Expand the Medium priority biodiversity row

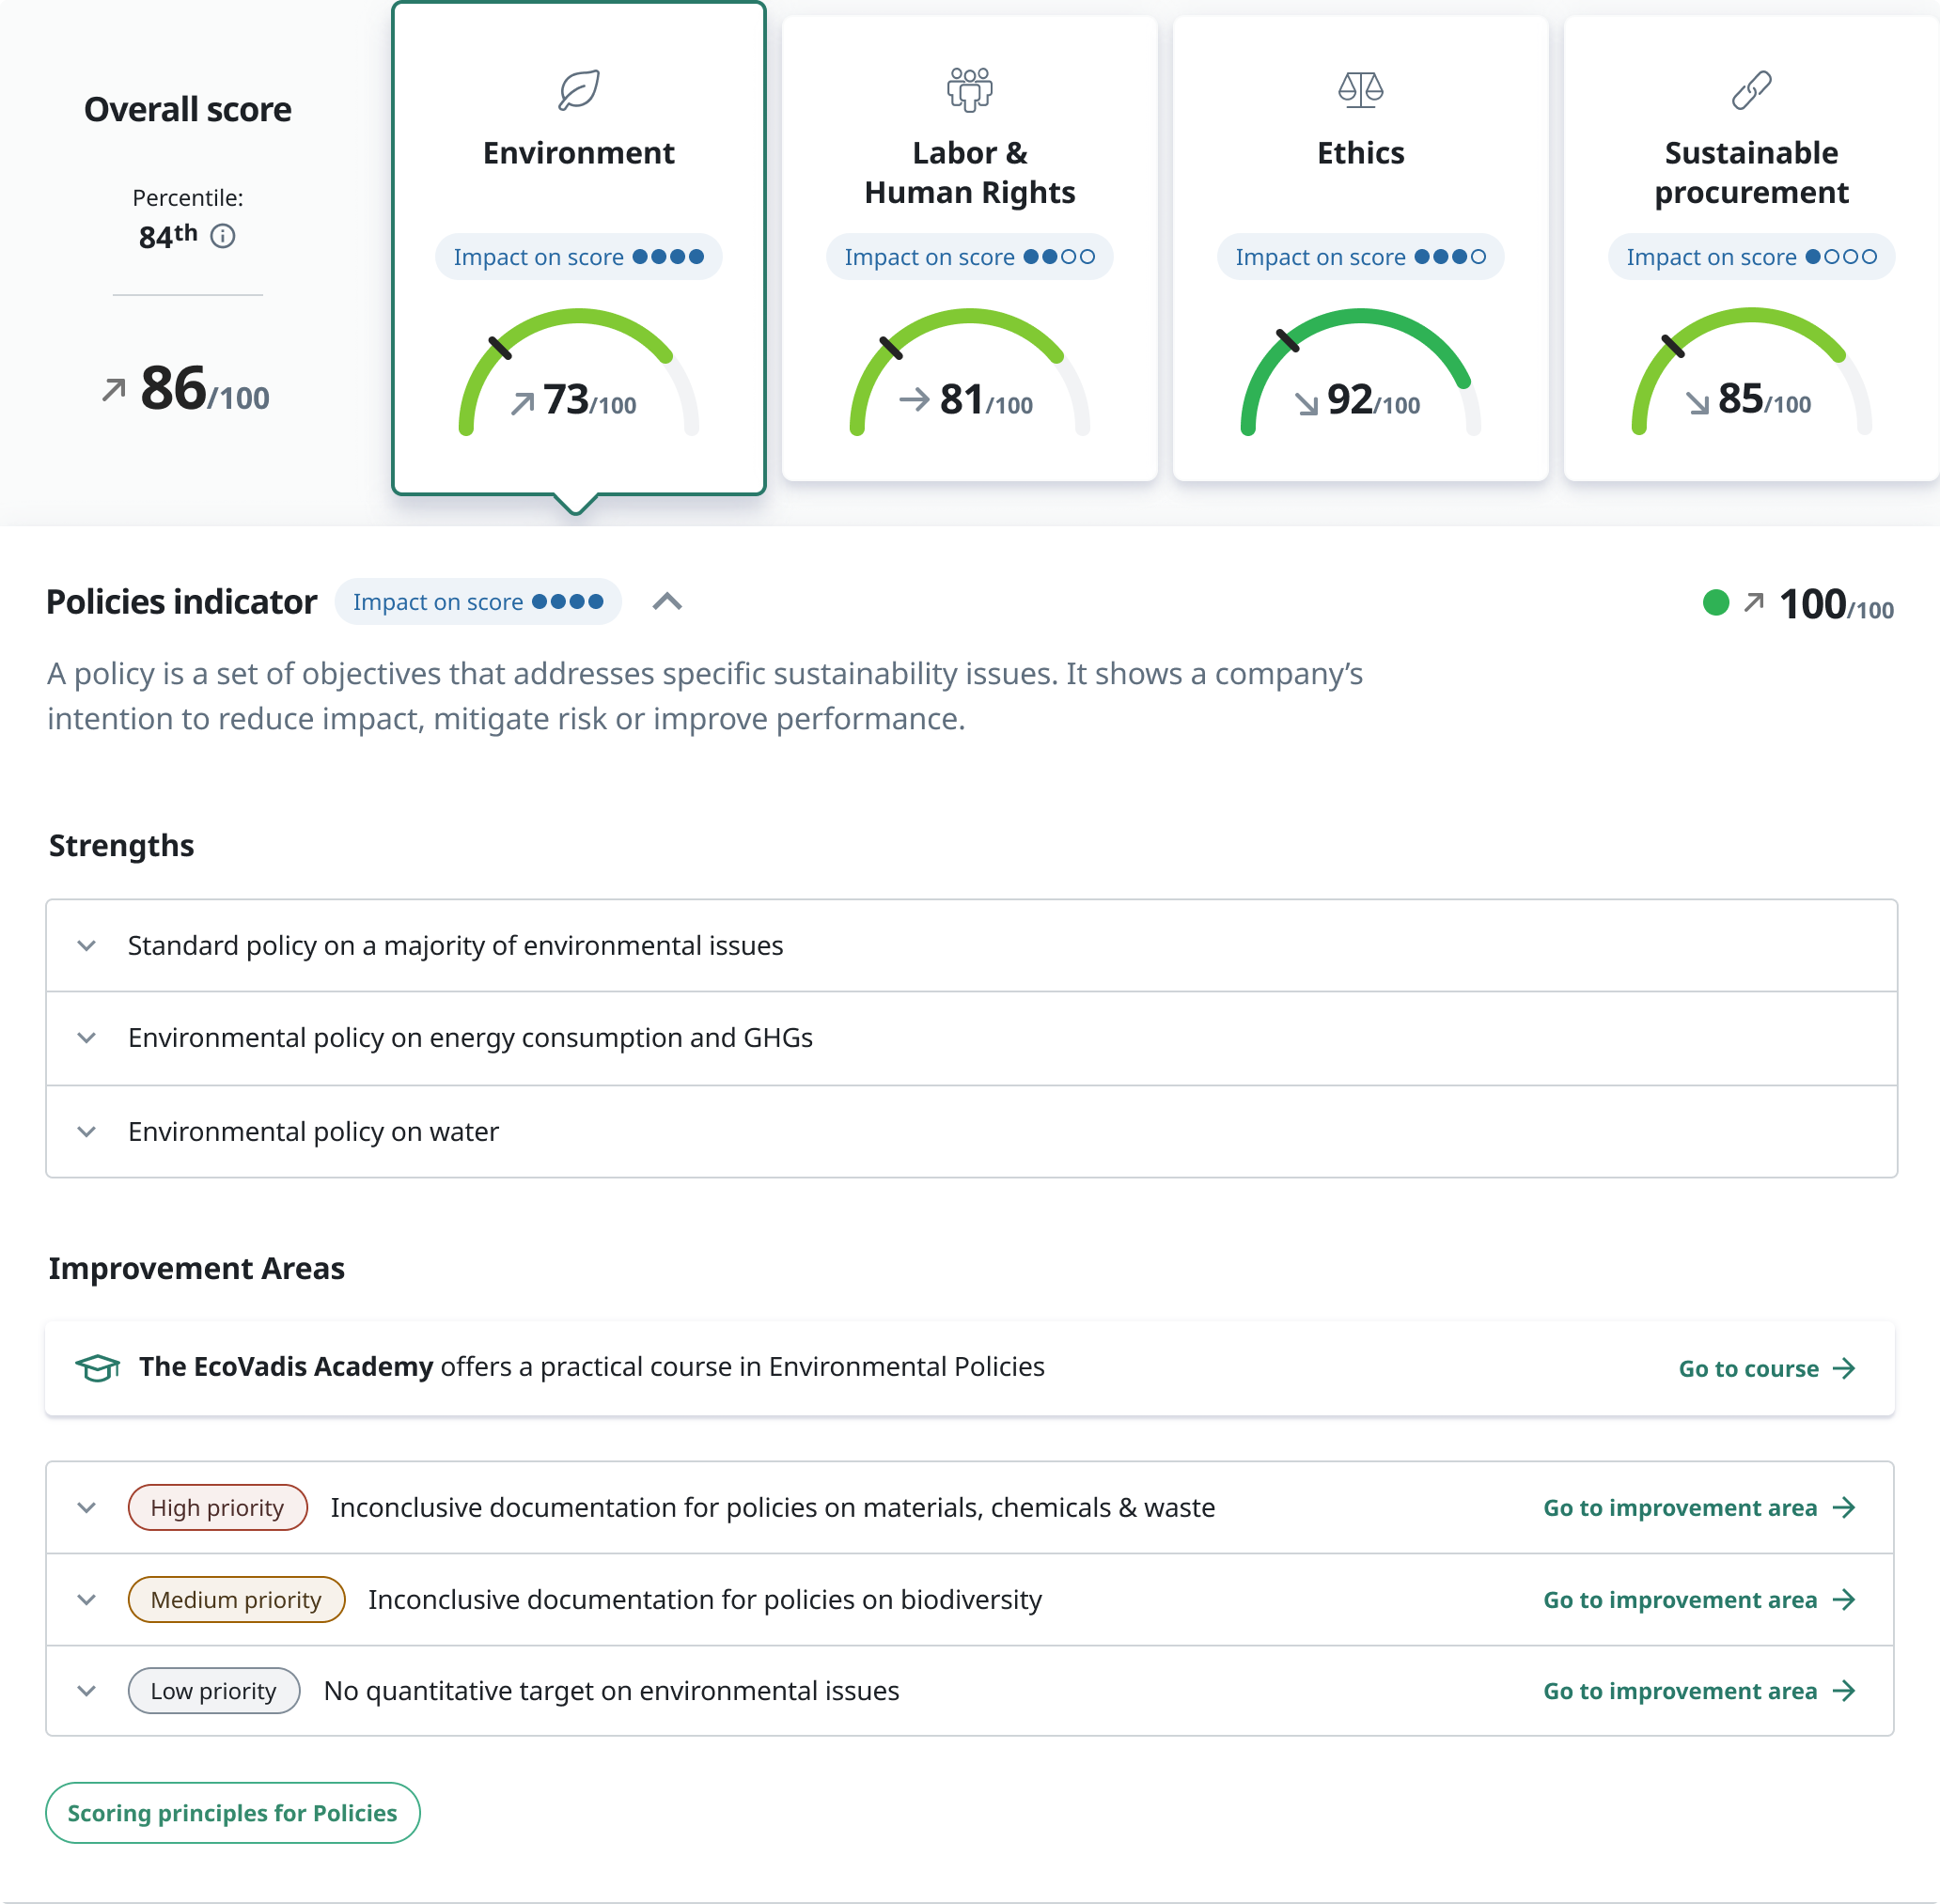pyautogui.click(x=87, y=1599)
